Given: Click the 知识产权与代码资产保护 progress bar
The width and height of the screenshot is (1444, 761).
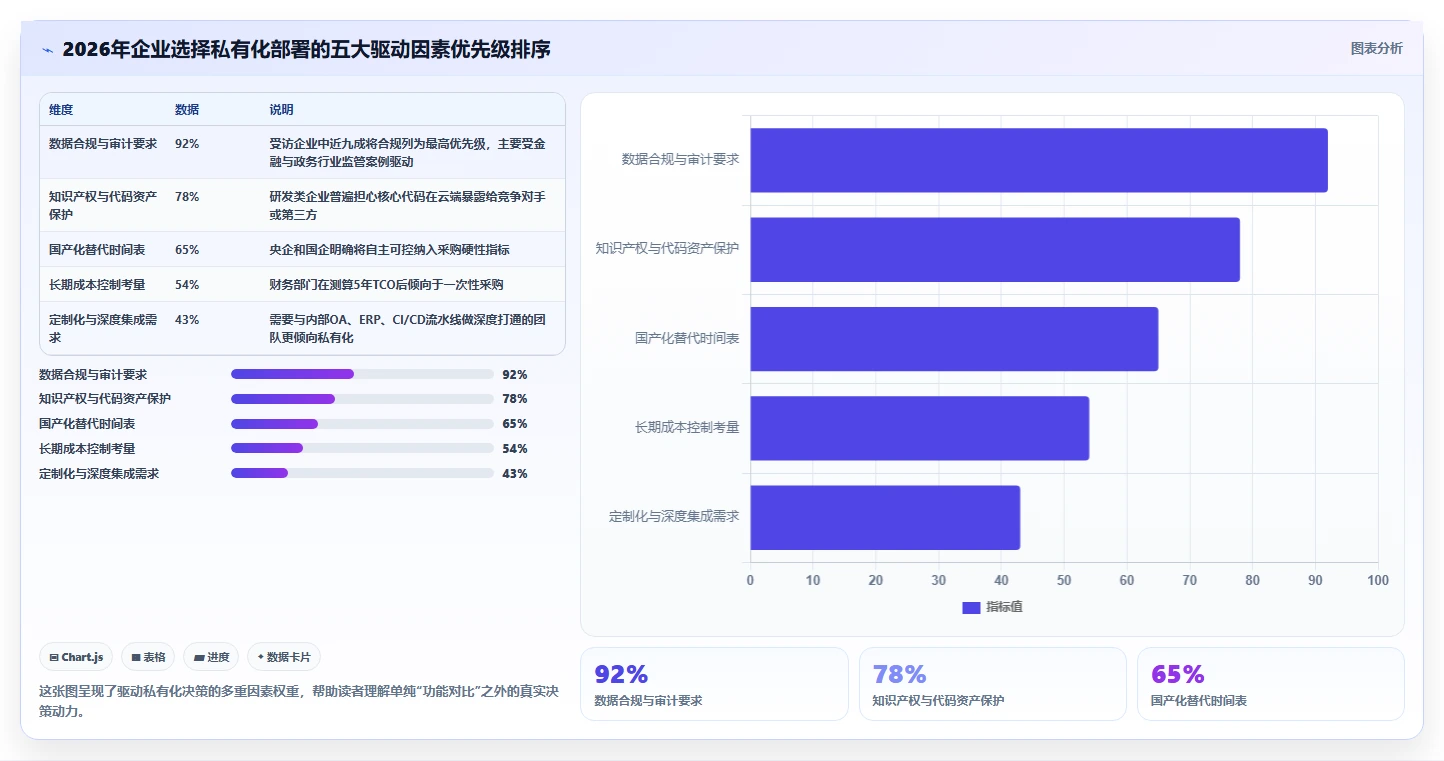Looking at the screenshot, I should (x=362, y=399).
